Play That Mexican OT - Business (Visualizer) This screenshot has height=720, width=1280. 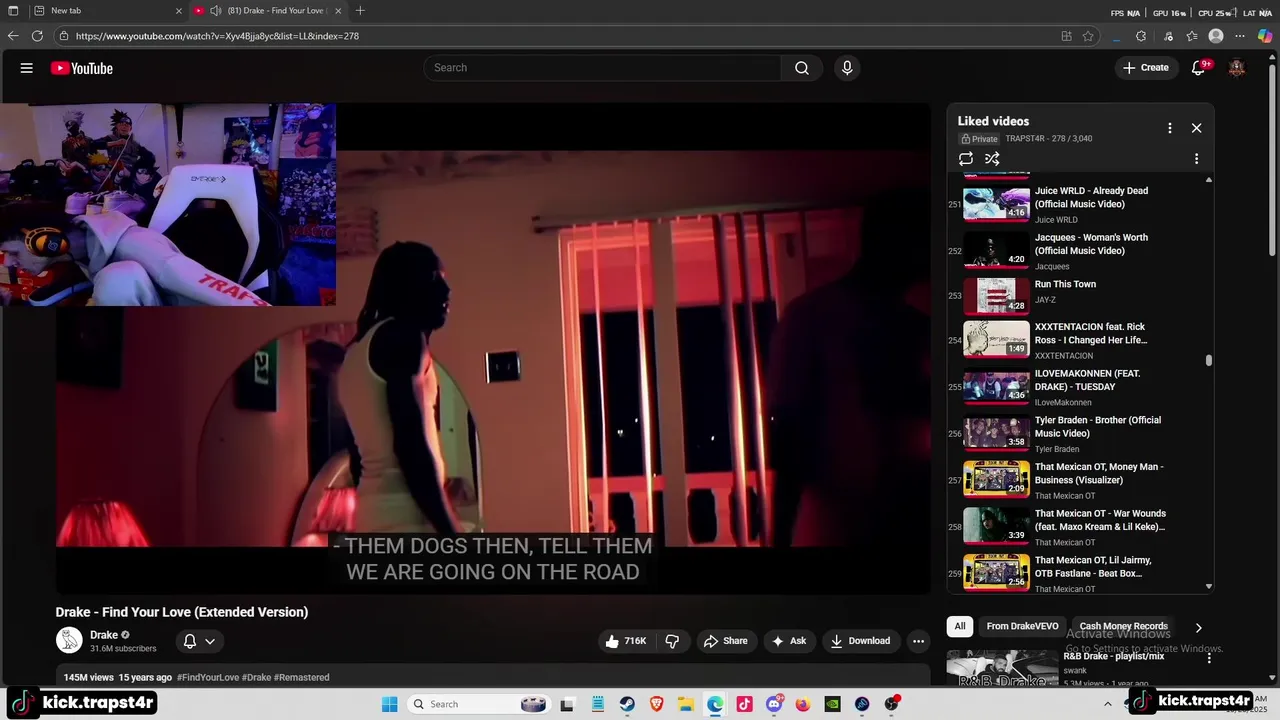[x=1078, y=480]
